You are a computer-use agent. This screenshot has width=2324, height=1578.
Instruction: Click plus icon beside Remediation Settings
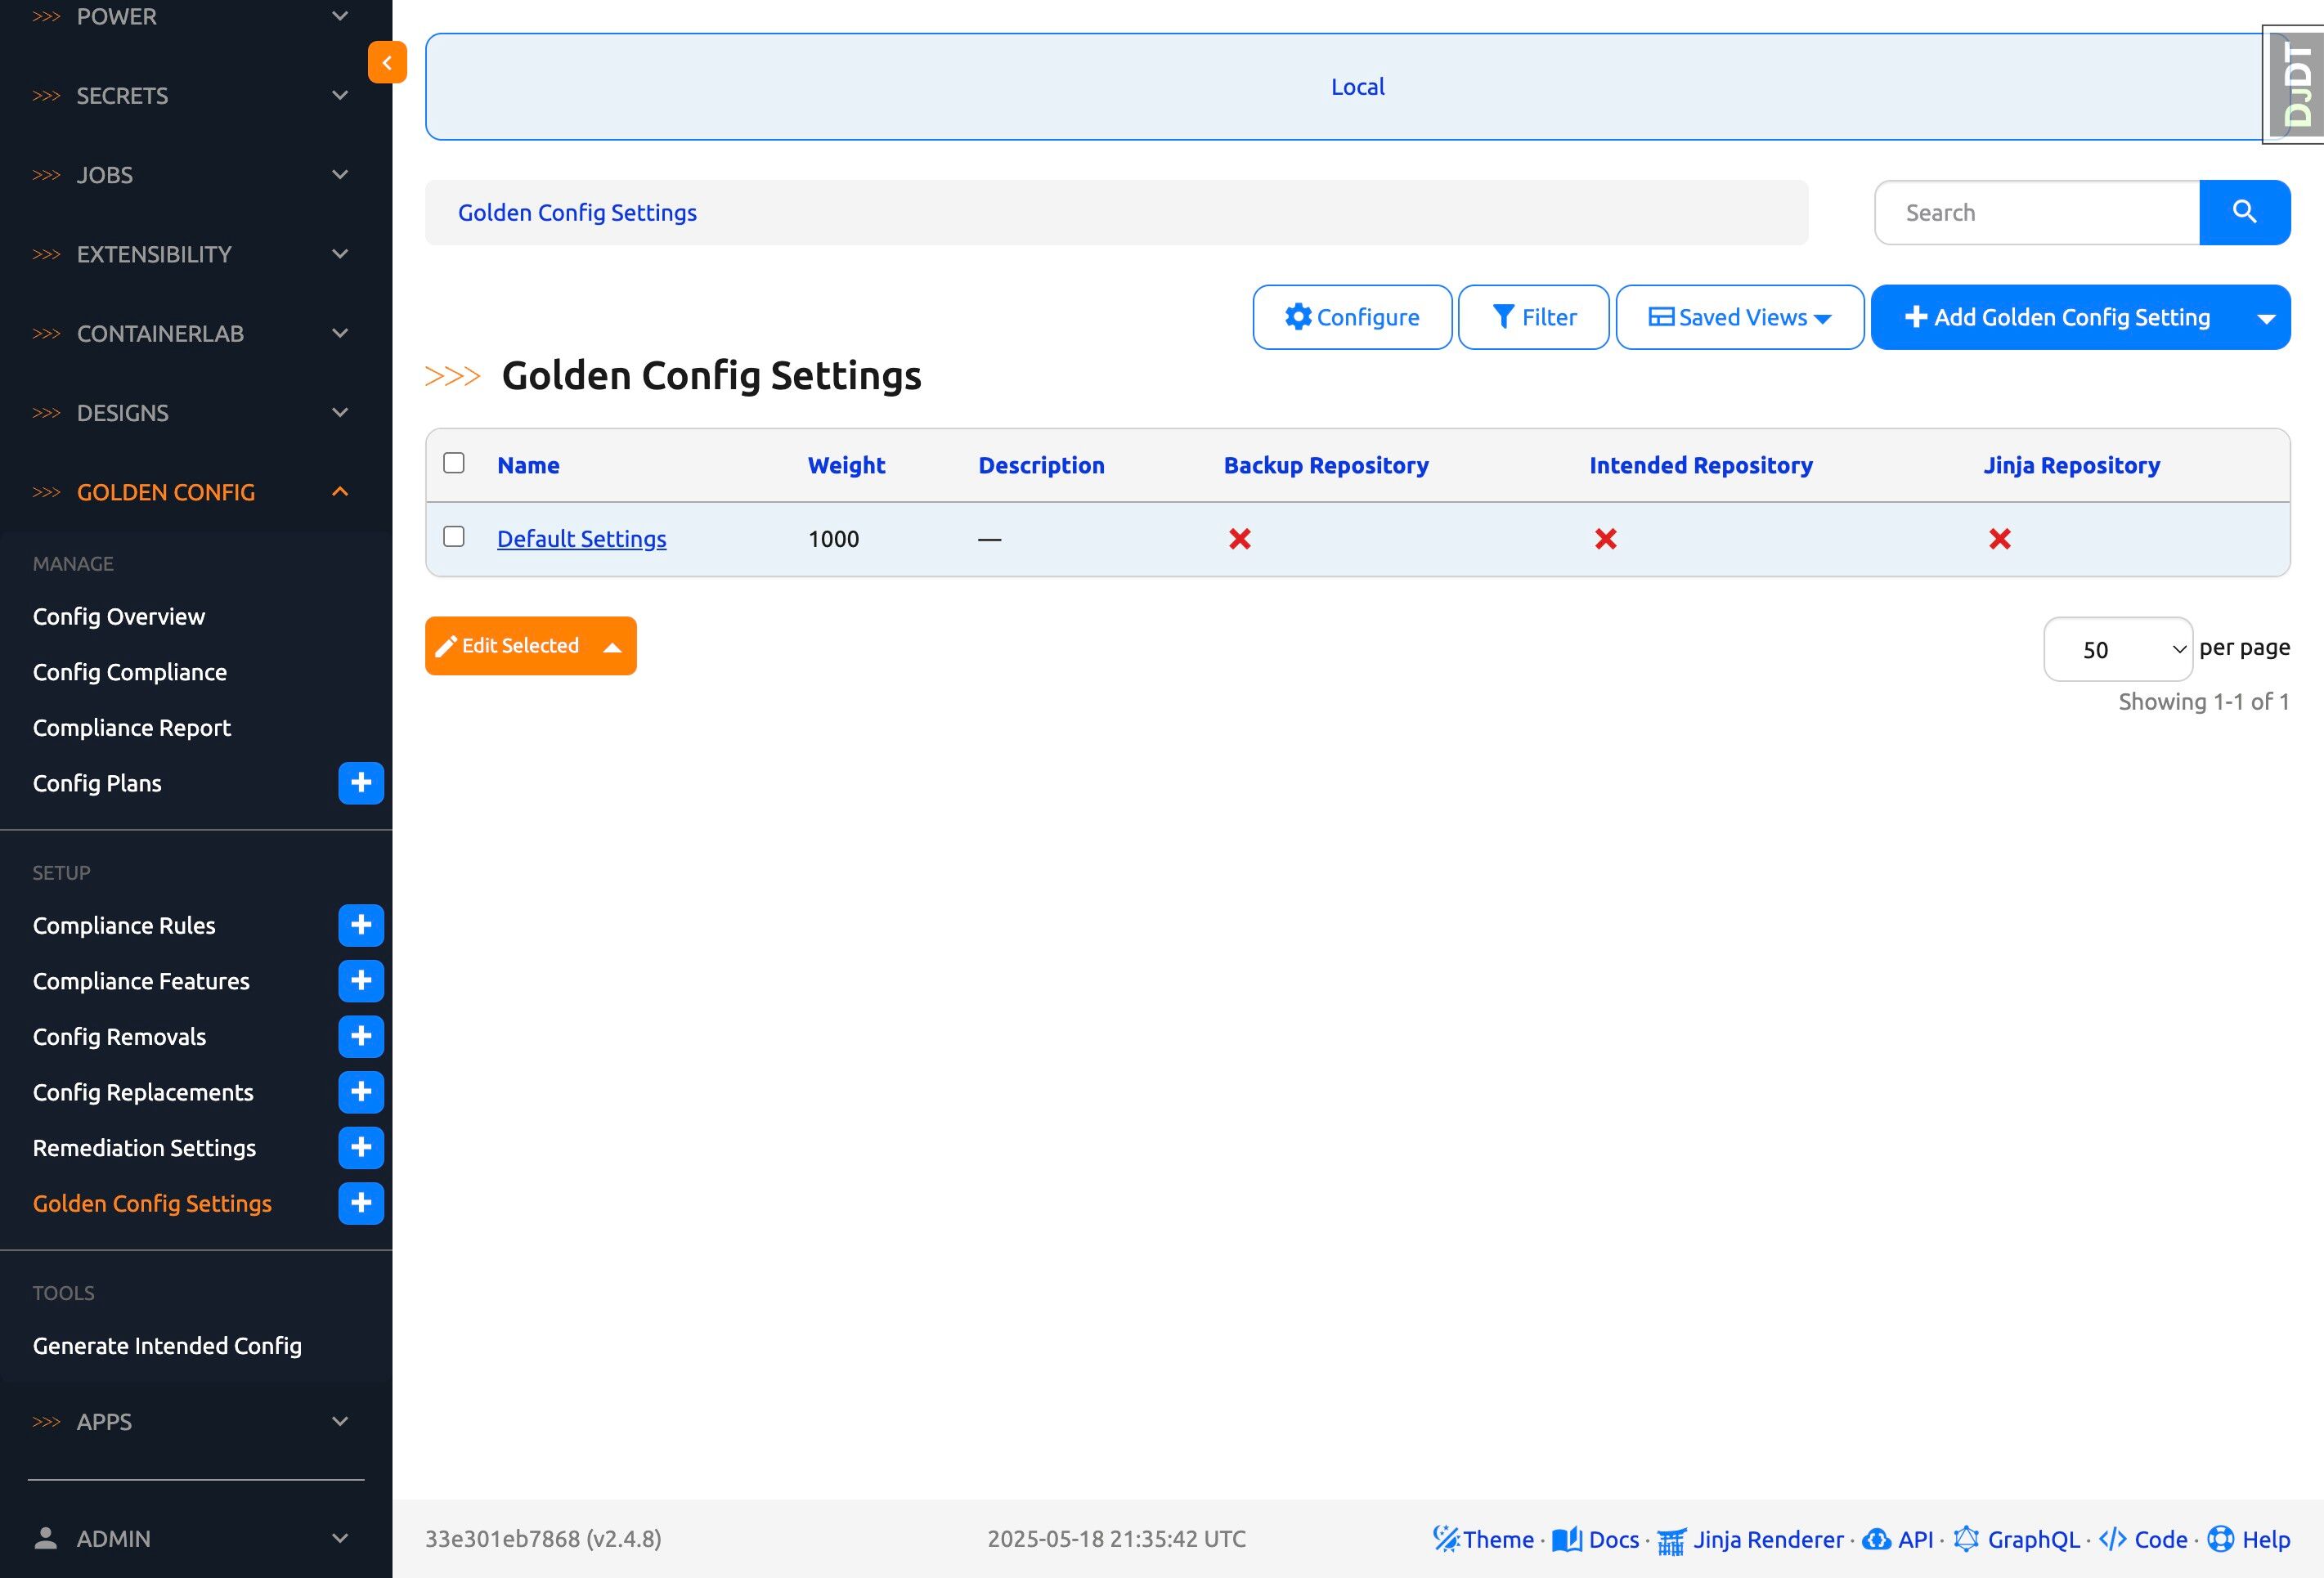pos(361,1147)
